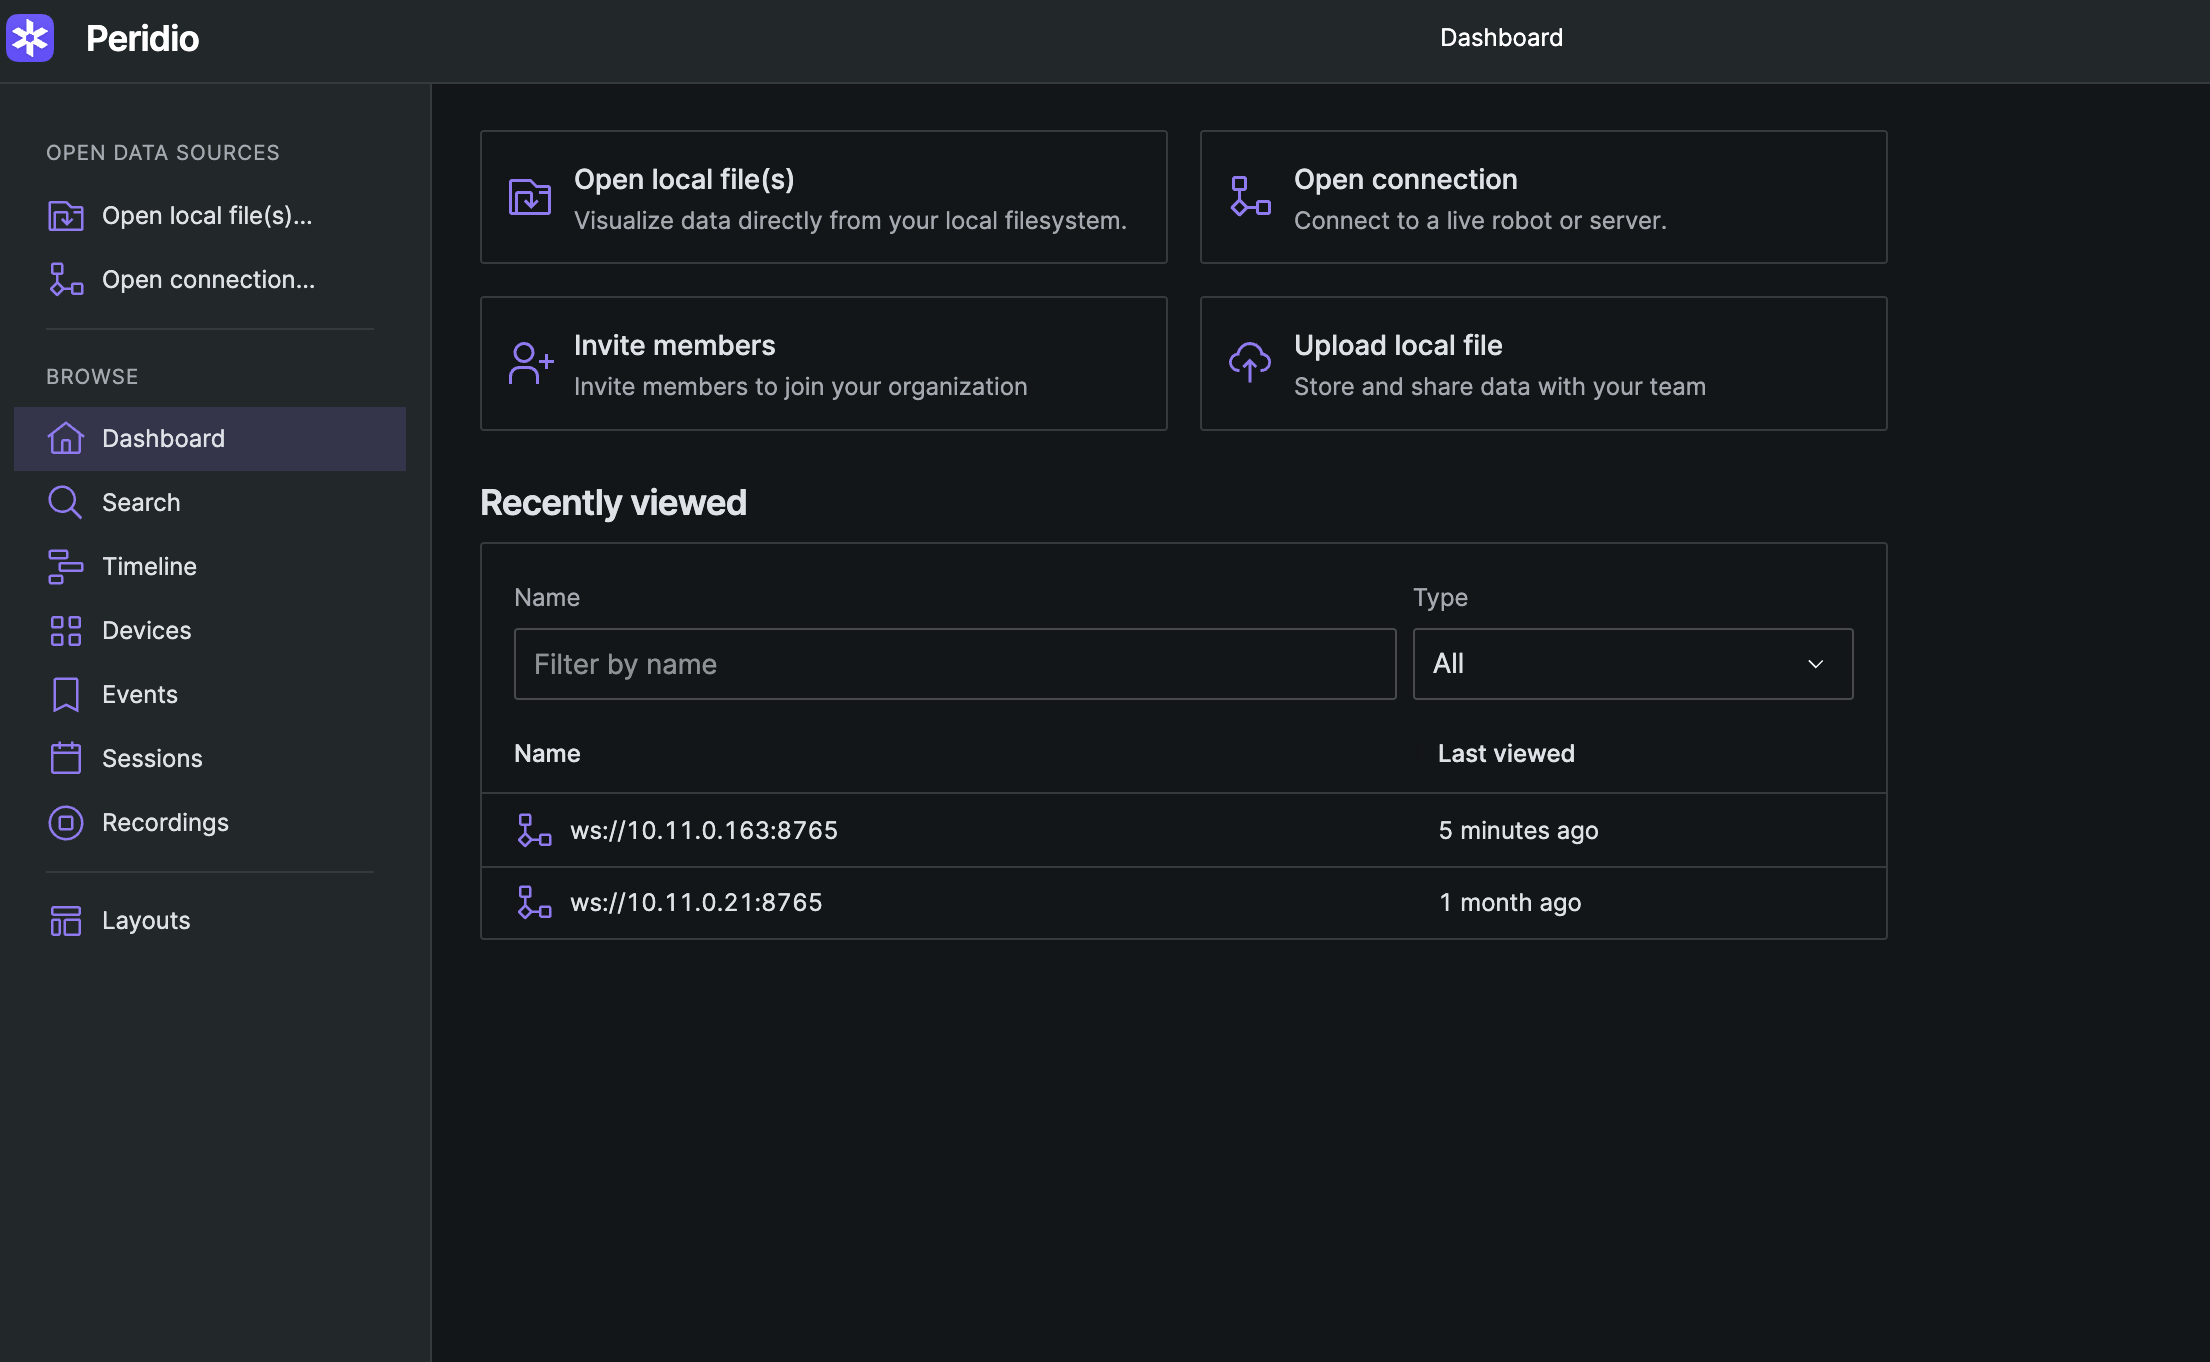Click the connection icon beside sidebar Open connection...
This screenshot has width=2210, height=1362.
(66, 280)
